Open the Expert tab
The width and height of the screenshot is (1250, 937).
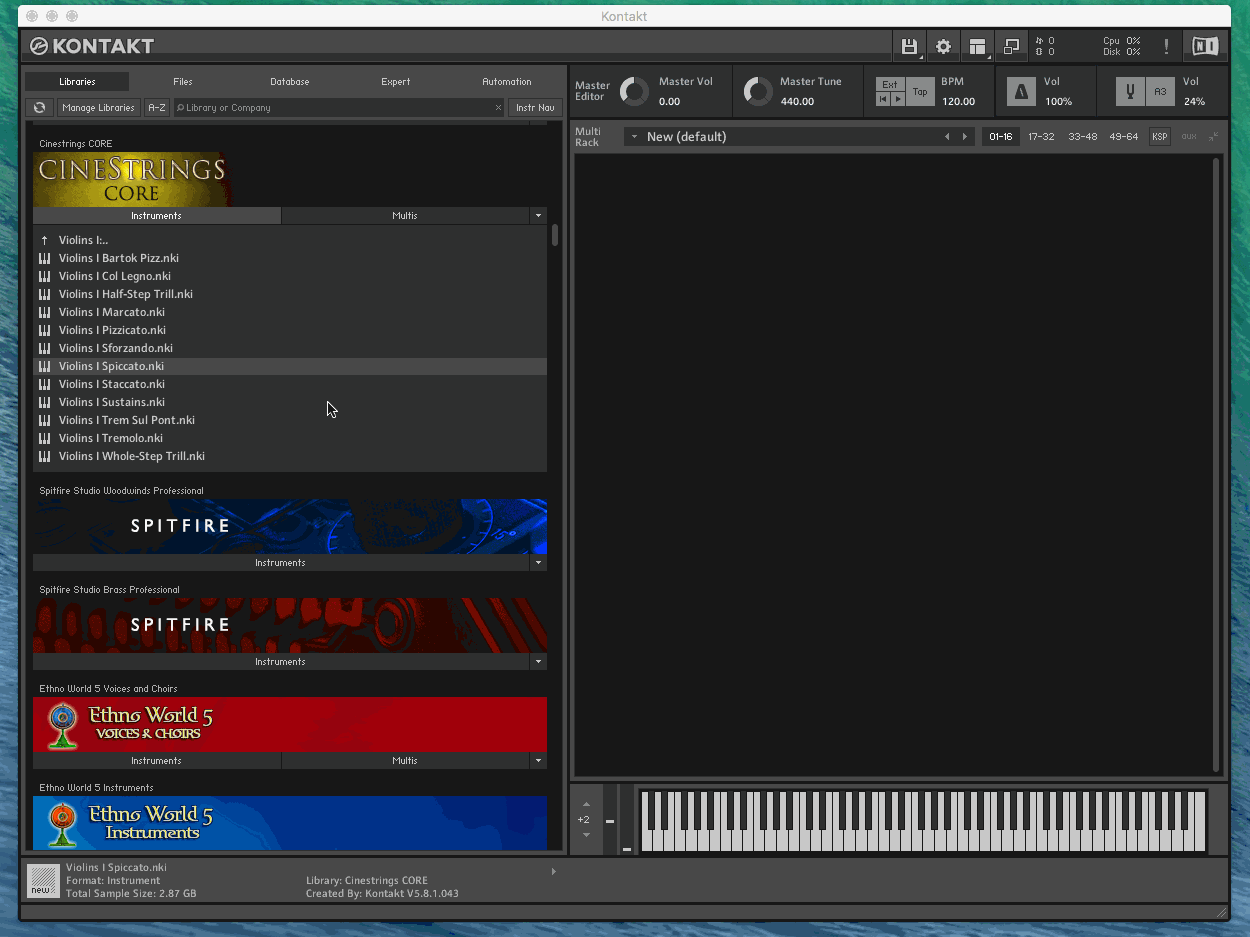point(396,82)
